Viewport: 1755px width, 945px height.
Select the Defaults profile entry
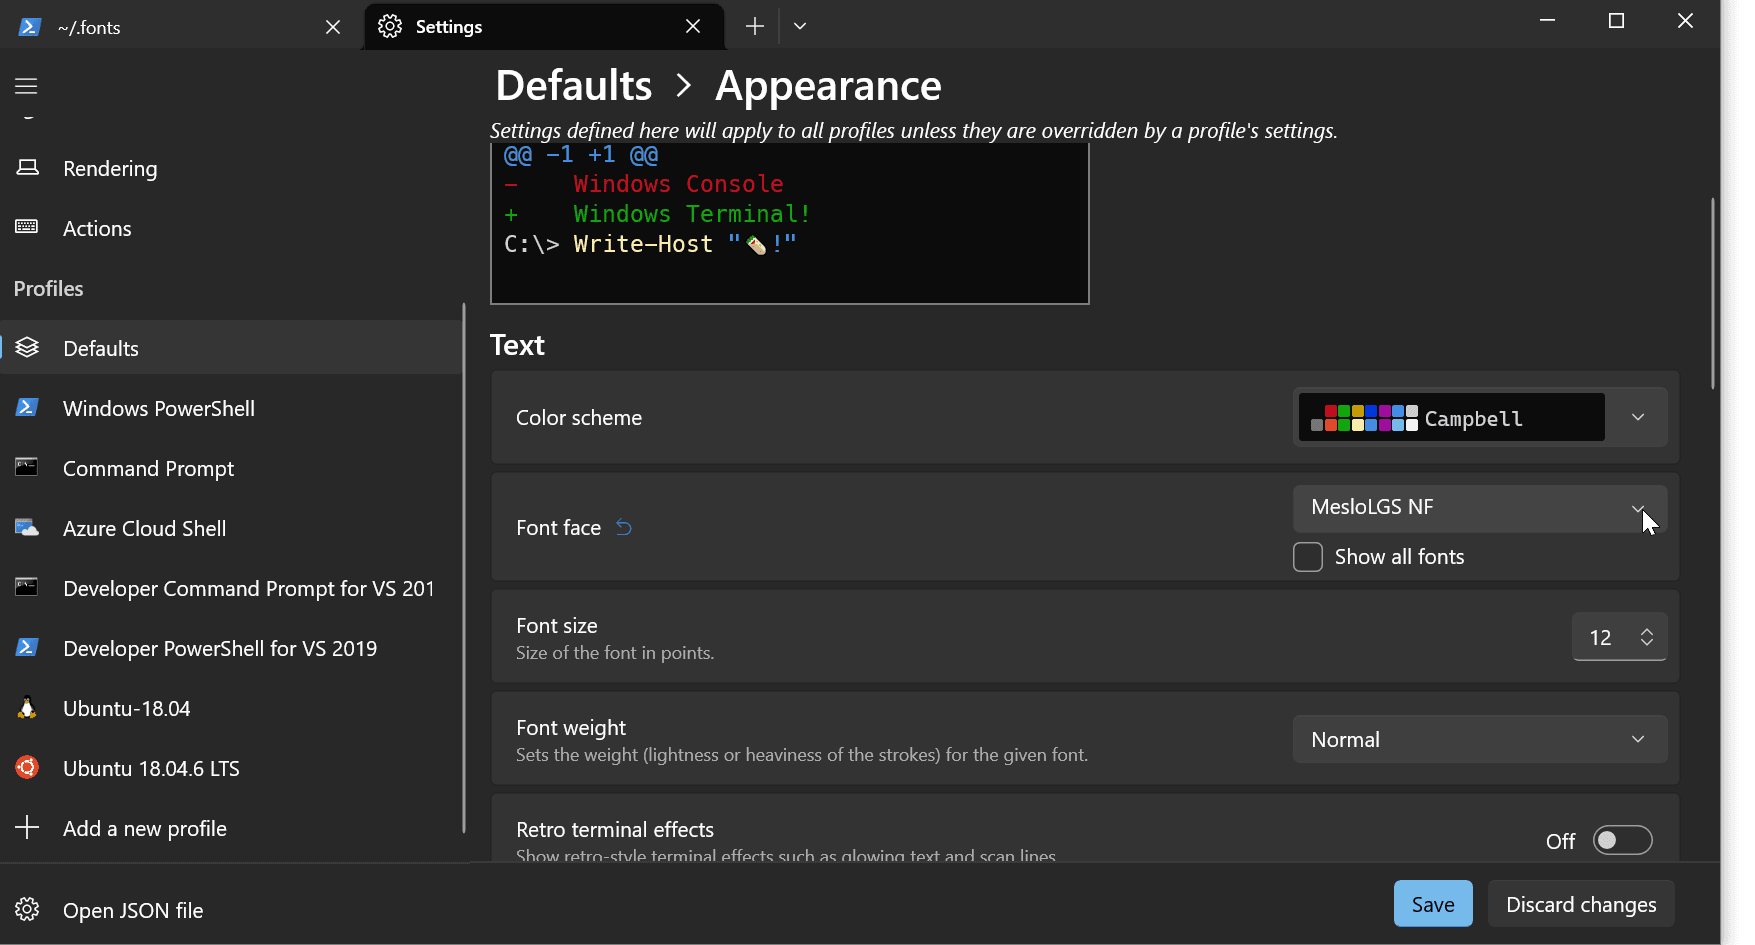tap(100, 348)
